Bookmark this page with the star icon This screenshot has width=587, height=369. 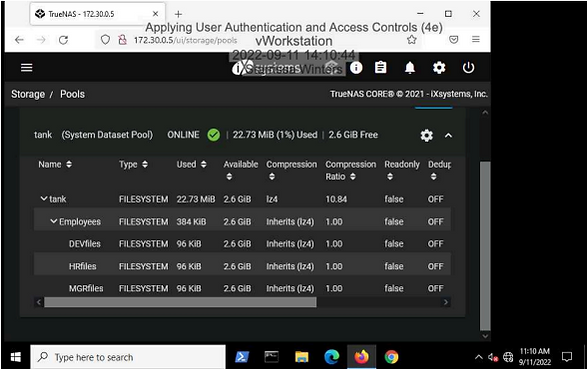[x=412, y=40]
